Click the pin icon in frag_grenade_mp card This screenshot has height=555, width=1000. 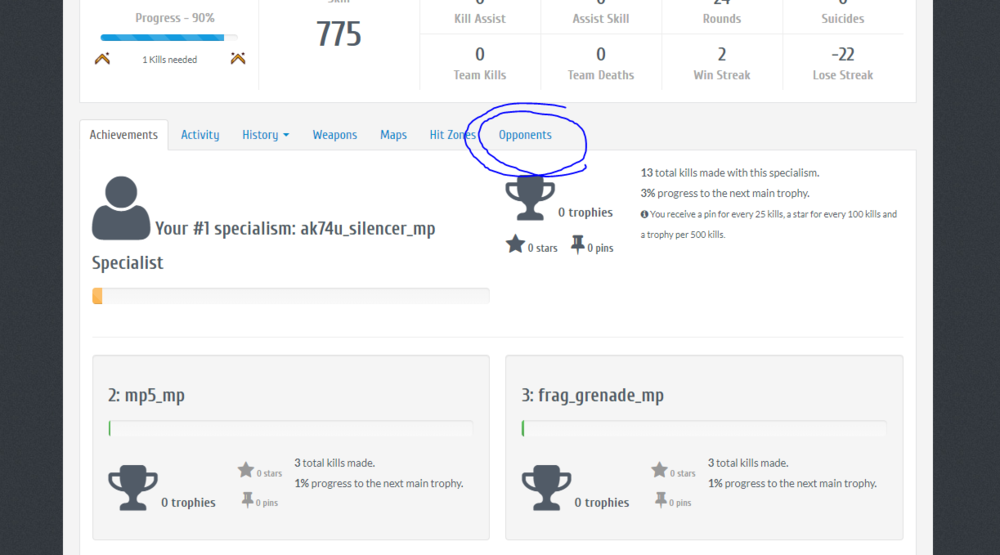tap(660, 499)
